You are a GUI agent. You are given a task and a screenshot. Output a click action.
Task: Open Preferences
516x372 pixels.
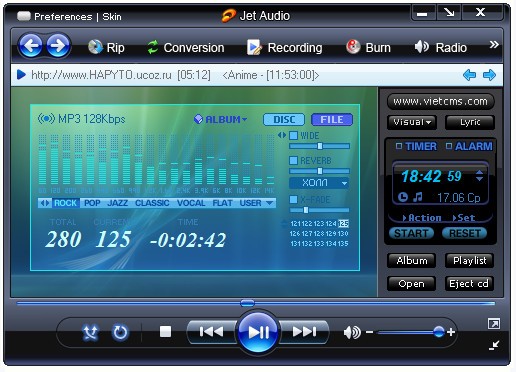pos(63,17)
